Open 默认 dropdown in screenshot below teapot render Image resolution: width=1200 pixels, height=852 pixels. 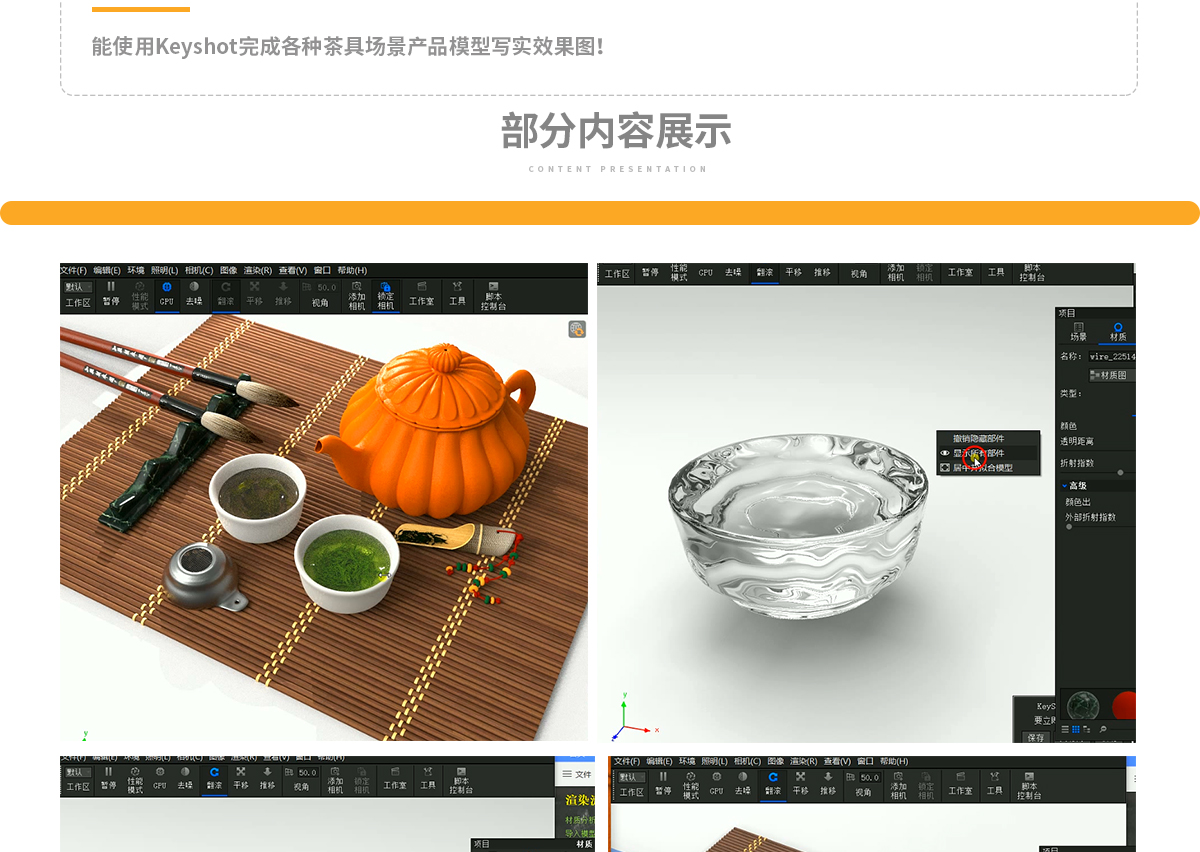tap(78, 773)
